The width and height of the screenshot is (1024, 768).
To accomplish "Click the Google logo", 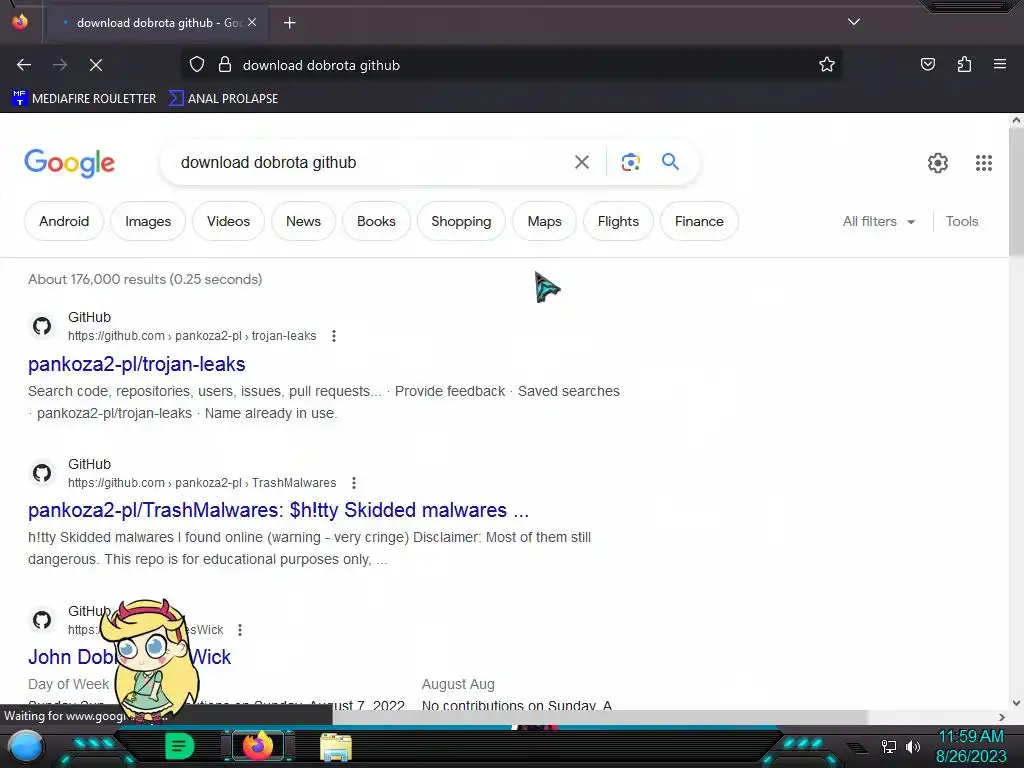I will pyautogui.click(x=69, y=163).
